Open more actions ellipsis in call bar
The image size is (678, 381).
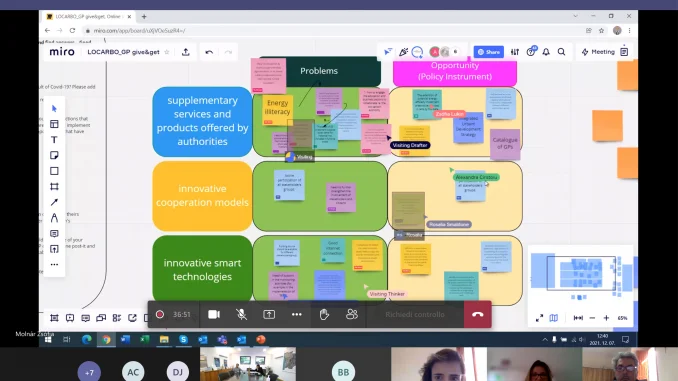pyautogui.click(x=297, y=314)
